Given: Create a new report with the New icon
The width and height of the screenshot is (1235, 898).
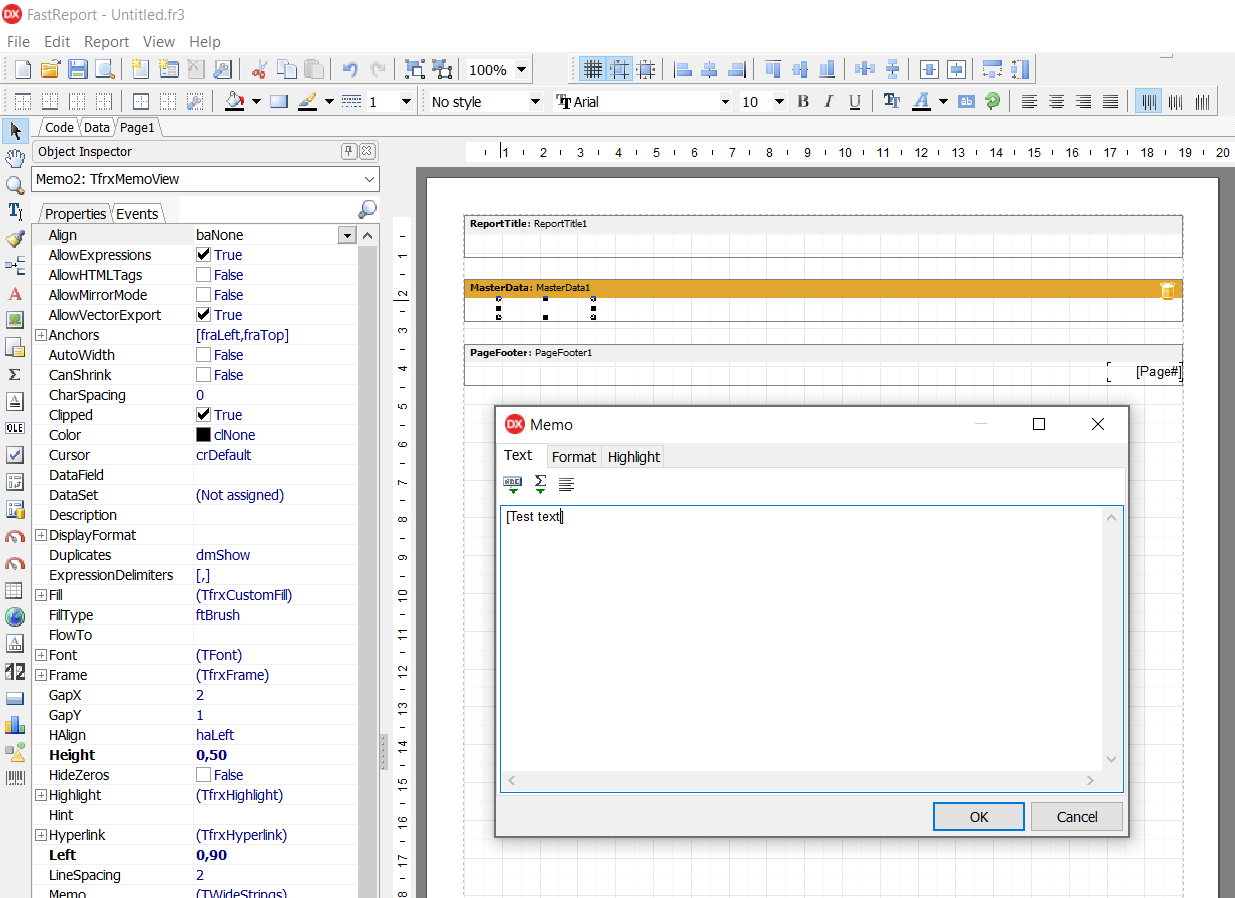Looking at the screenshot, I should [x=23, y=69].
